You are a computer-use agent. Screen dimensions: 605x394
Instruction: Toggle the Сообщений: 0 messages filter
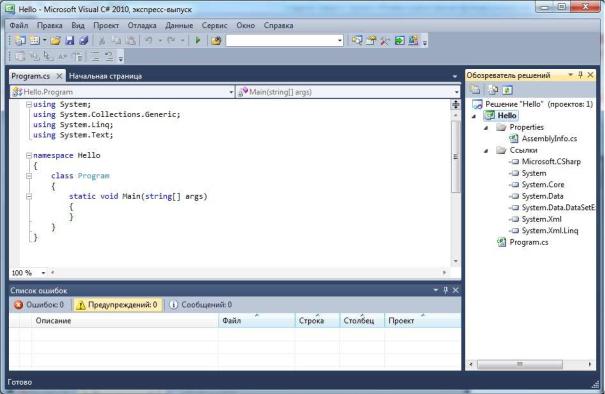[201, 305]
